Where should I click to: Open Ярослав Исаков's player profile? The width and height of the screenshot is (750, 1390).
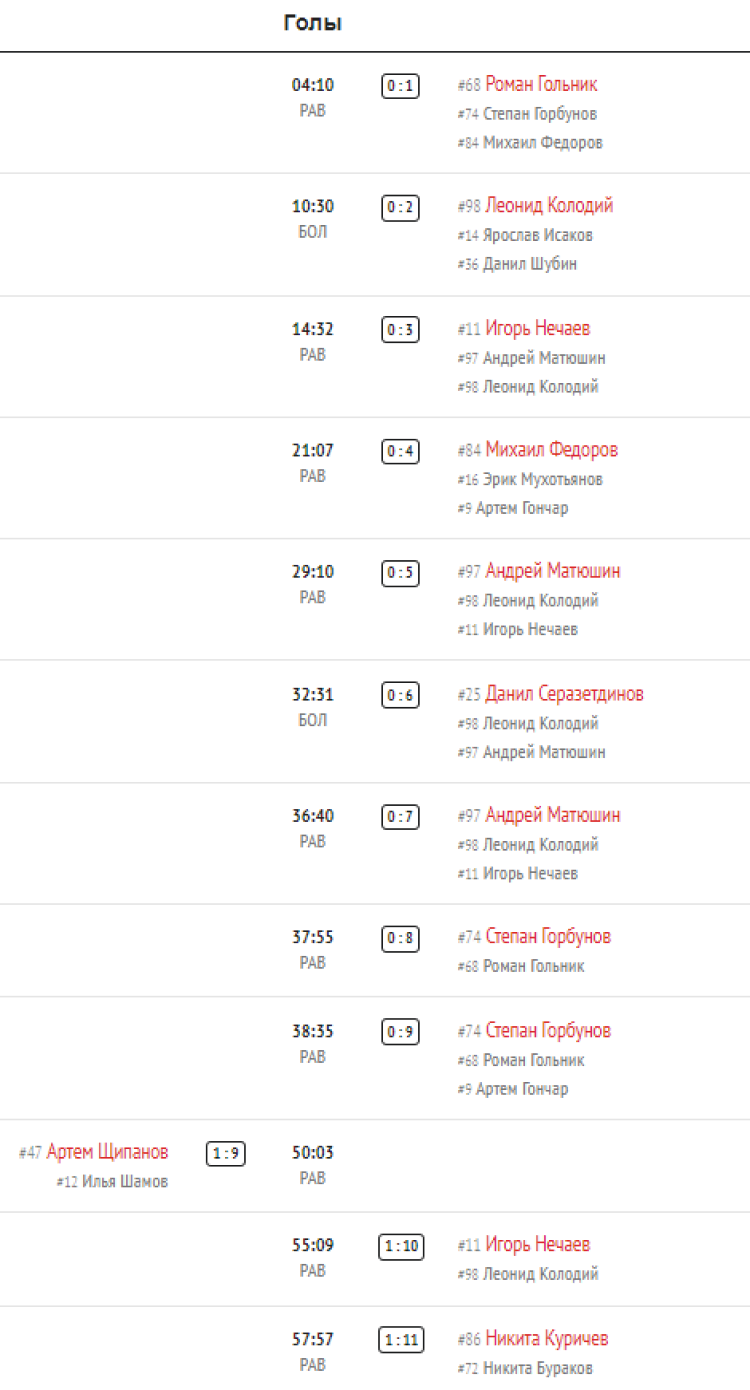538,236
